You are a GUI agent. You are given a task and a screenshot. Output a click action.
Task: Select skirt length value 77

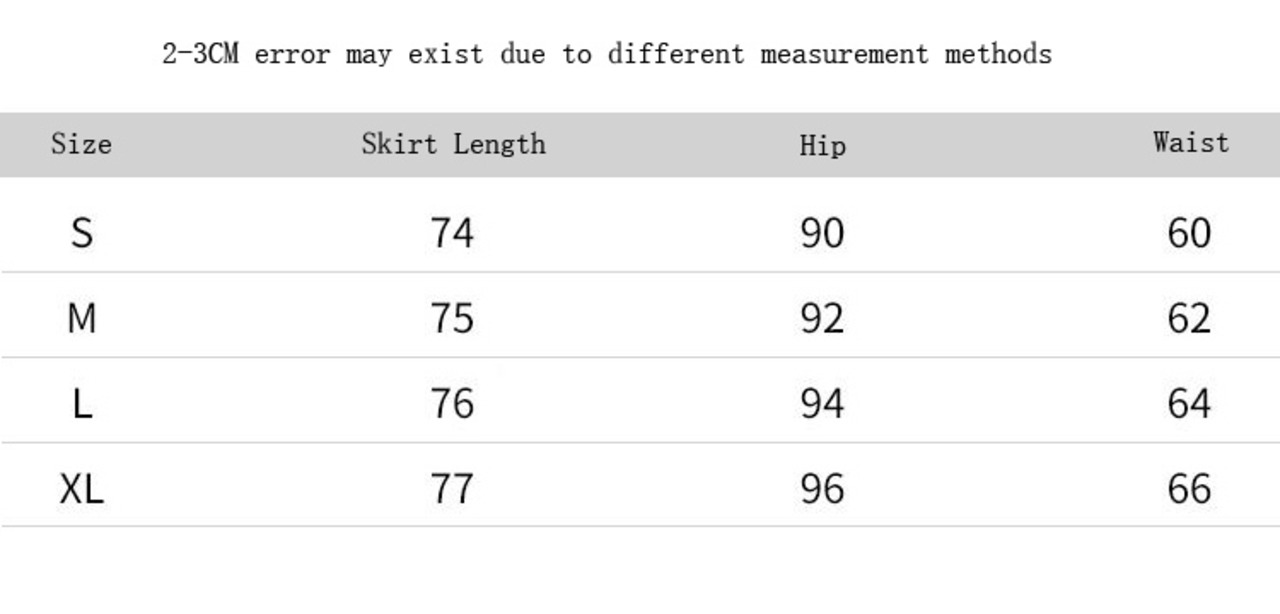452,489
